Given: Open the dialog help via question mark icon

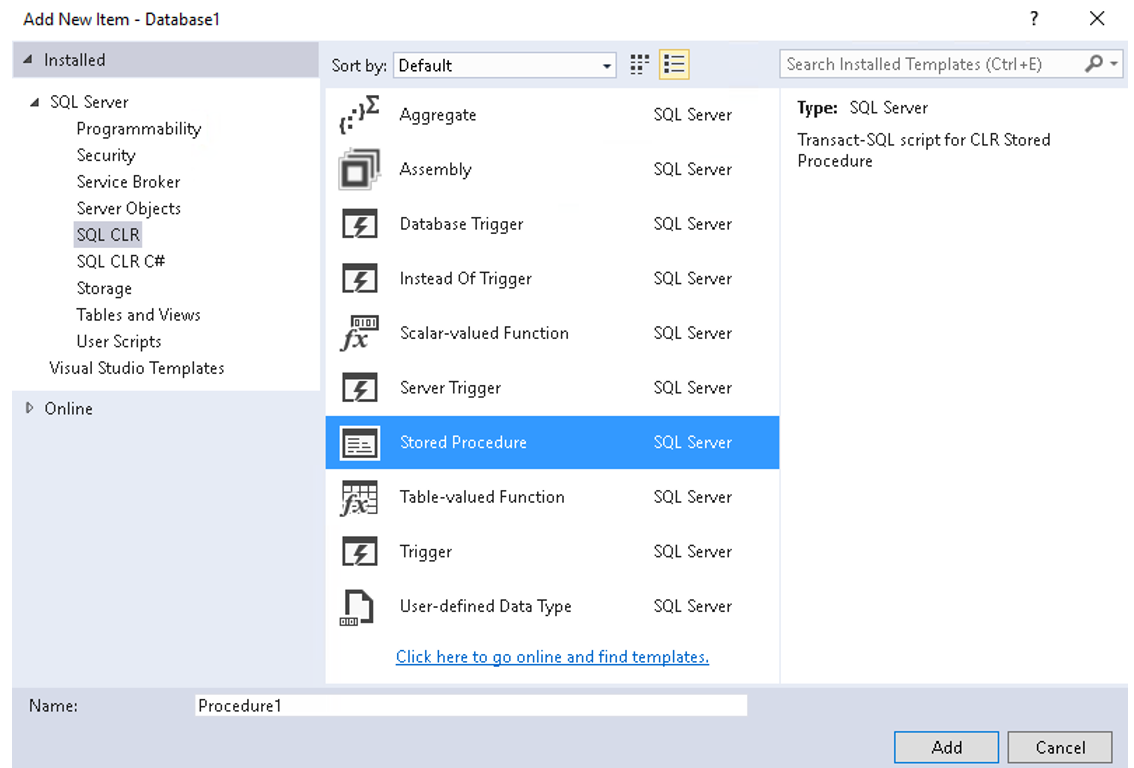Looking at the screenshot, I should pyautogui.click(x=1033, y=18).
